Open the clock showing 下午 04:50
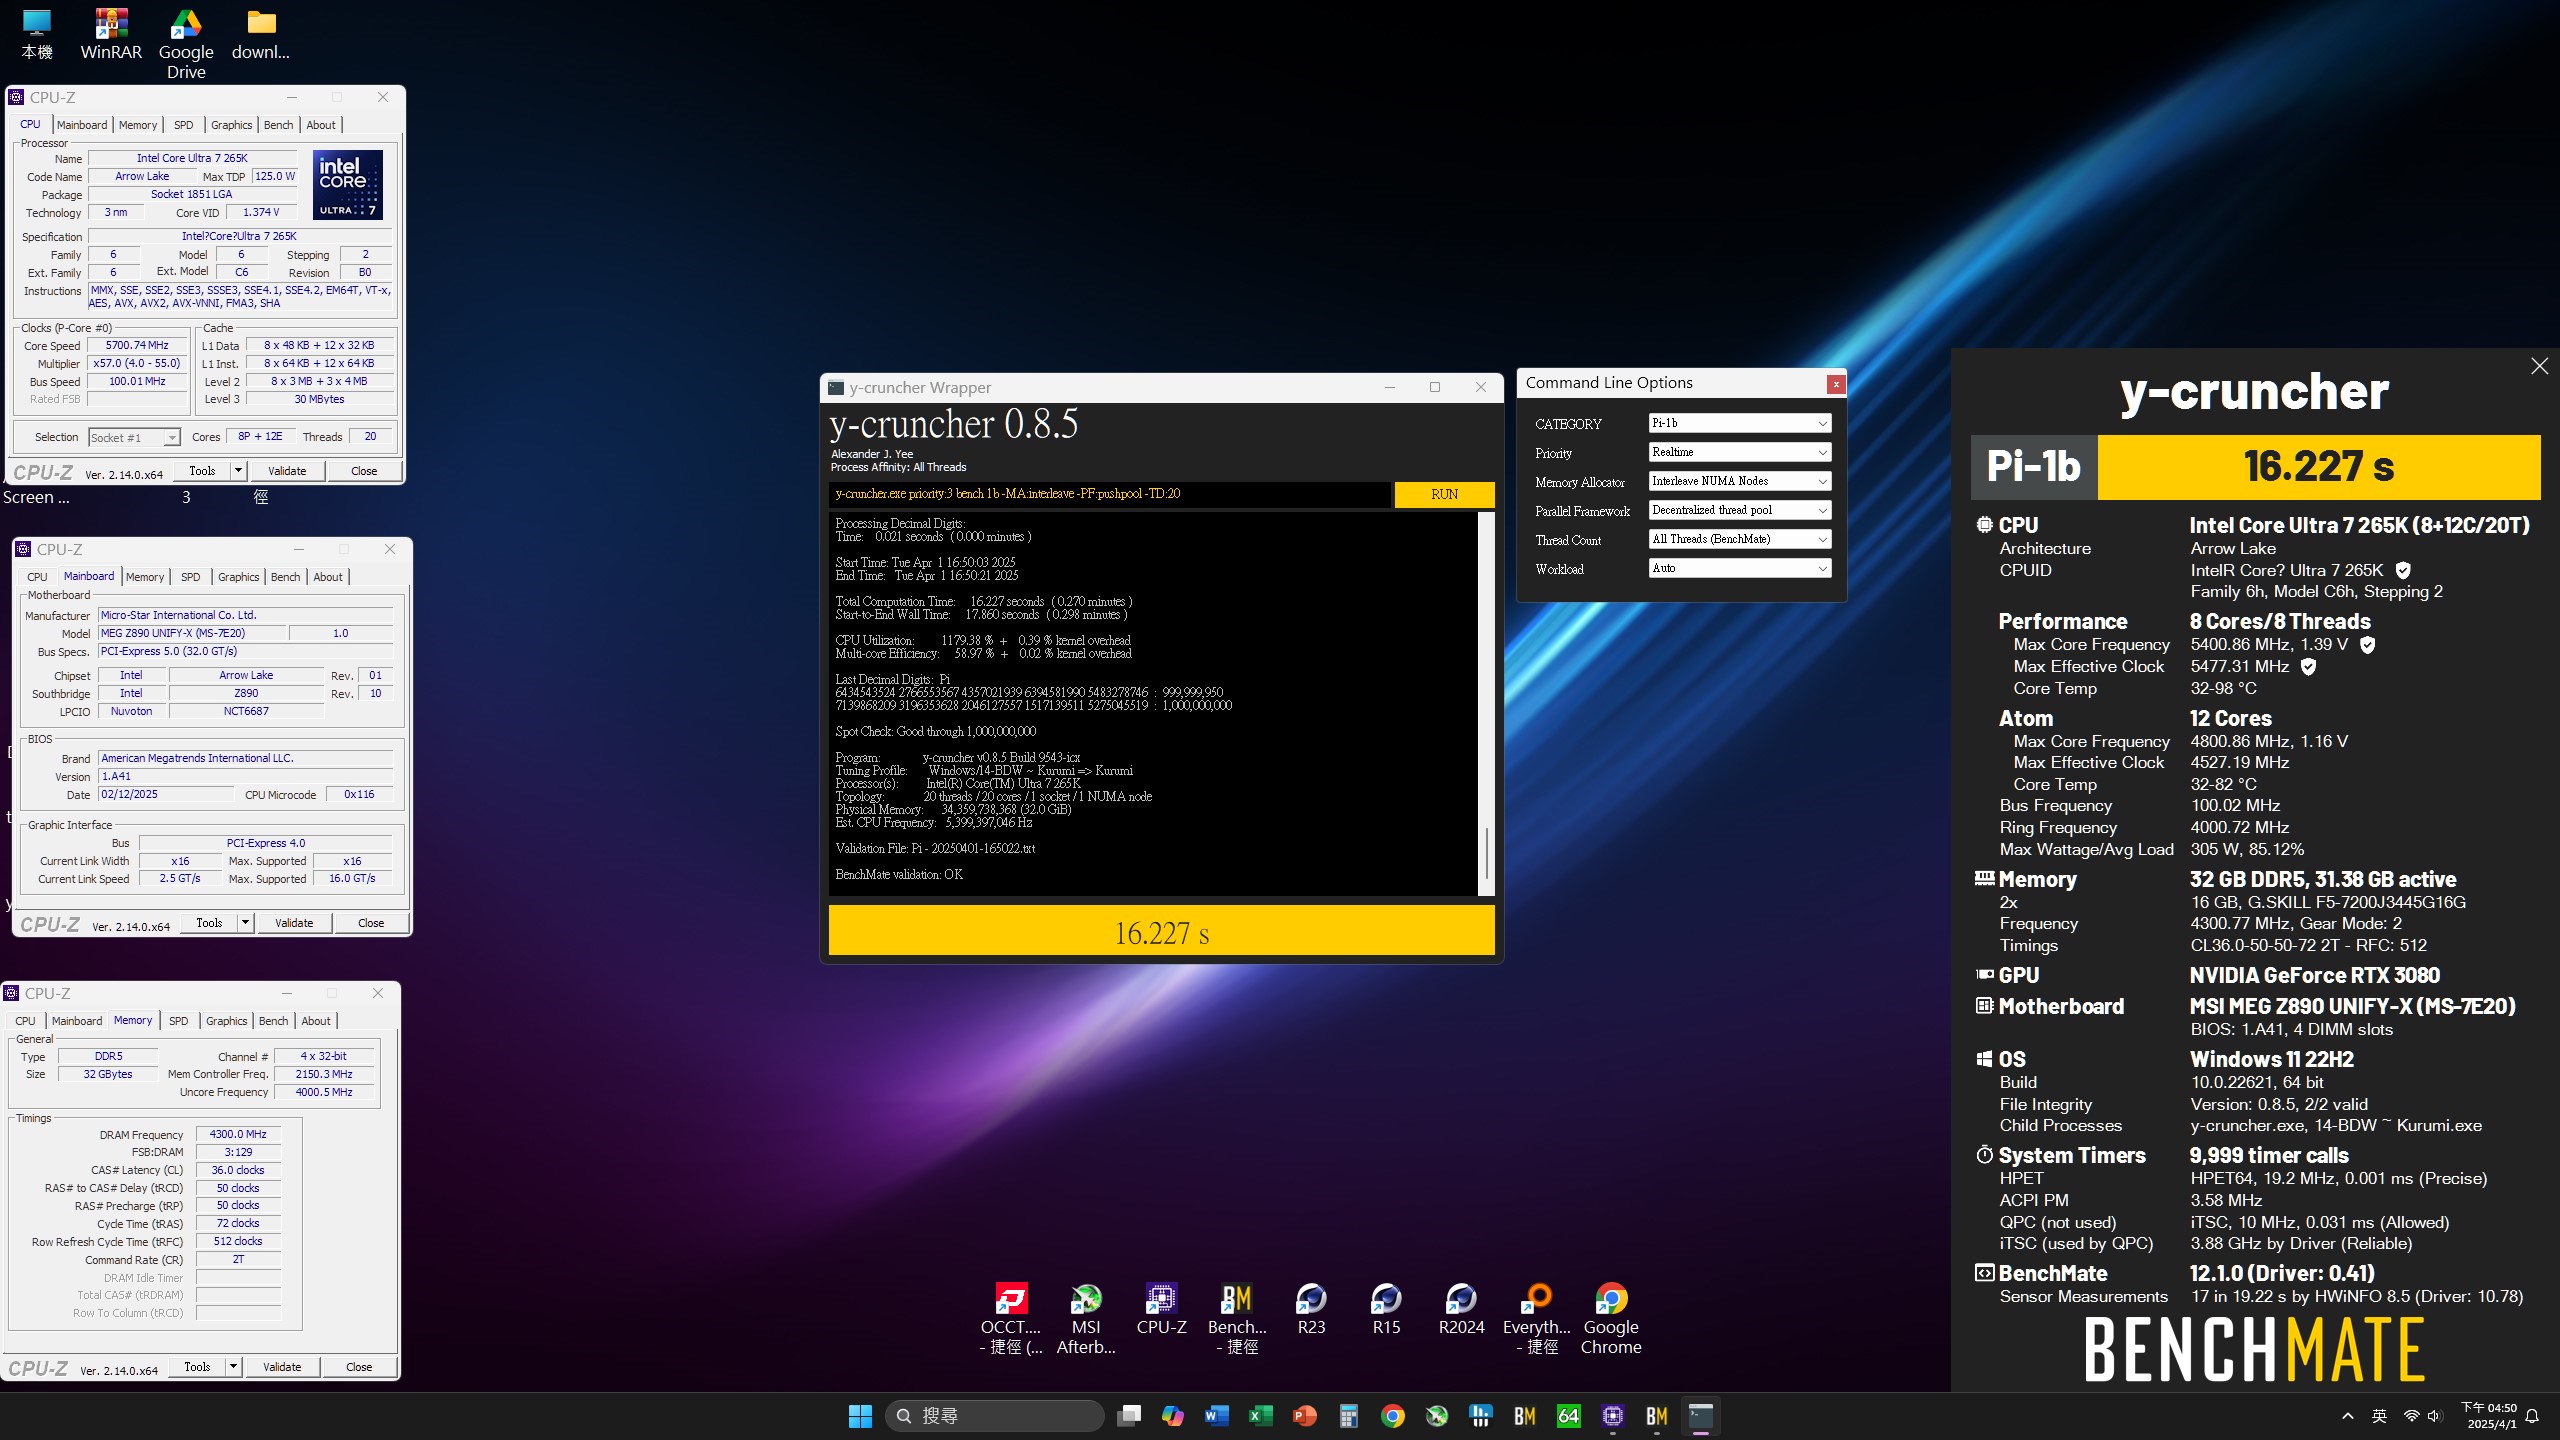This screenshot has height=1440, width=2560. [x=2488, y=1416]
